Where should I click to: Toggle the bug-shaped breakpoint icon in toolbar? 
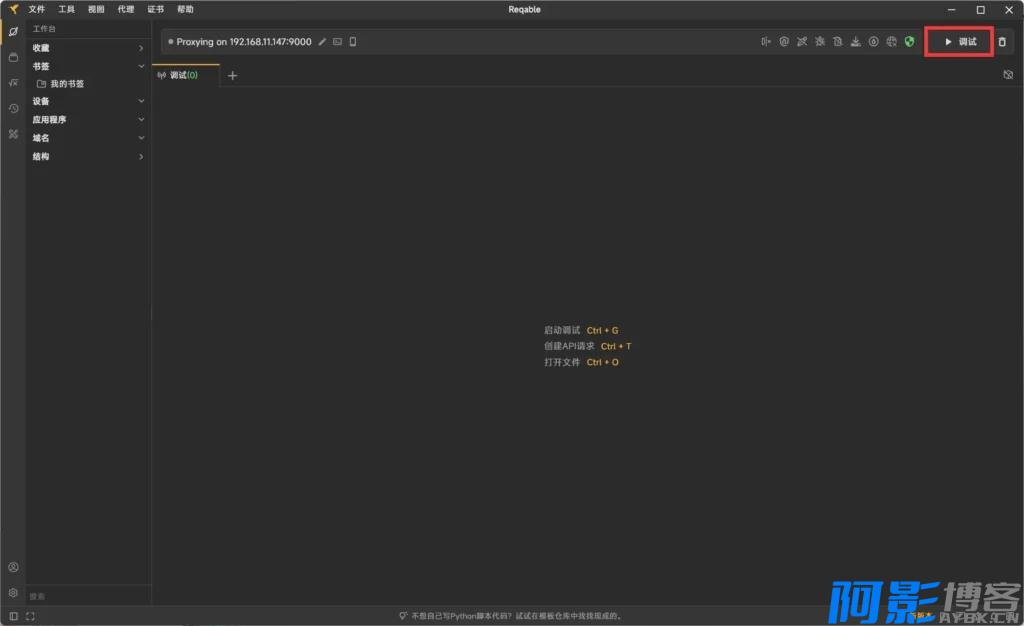pyautogui.click(x=820, y=42)
